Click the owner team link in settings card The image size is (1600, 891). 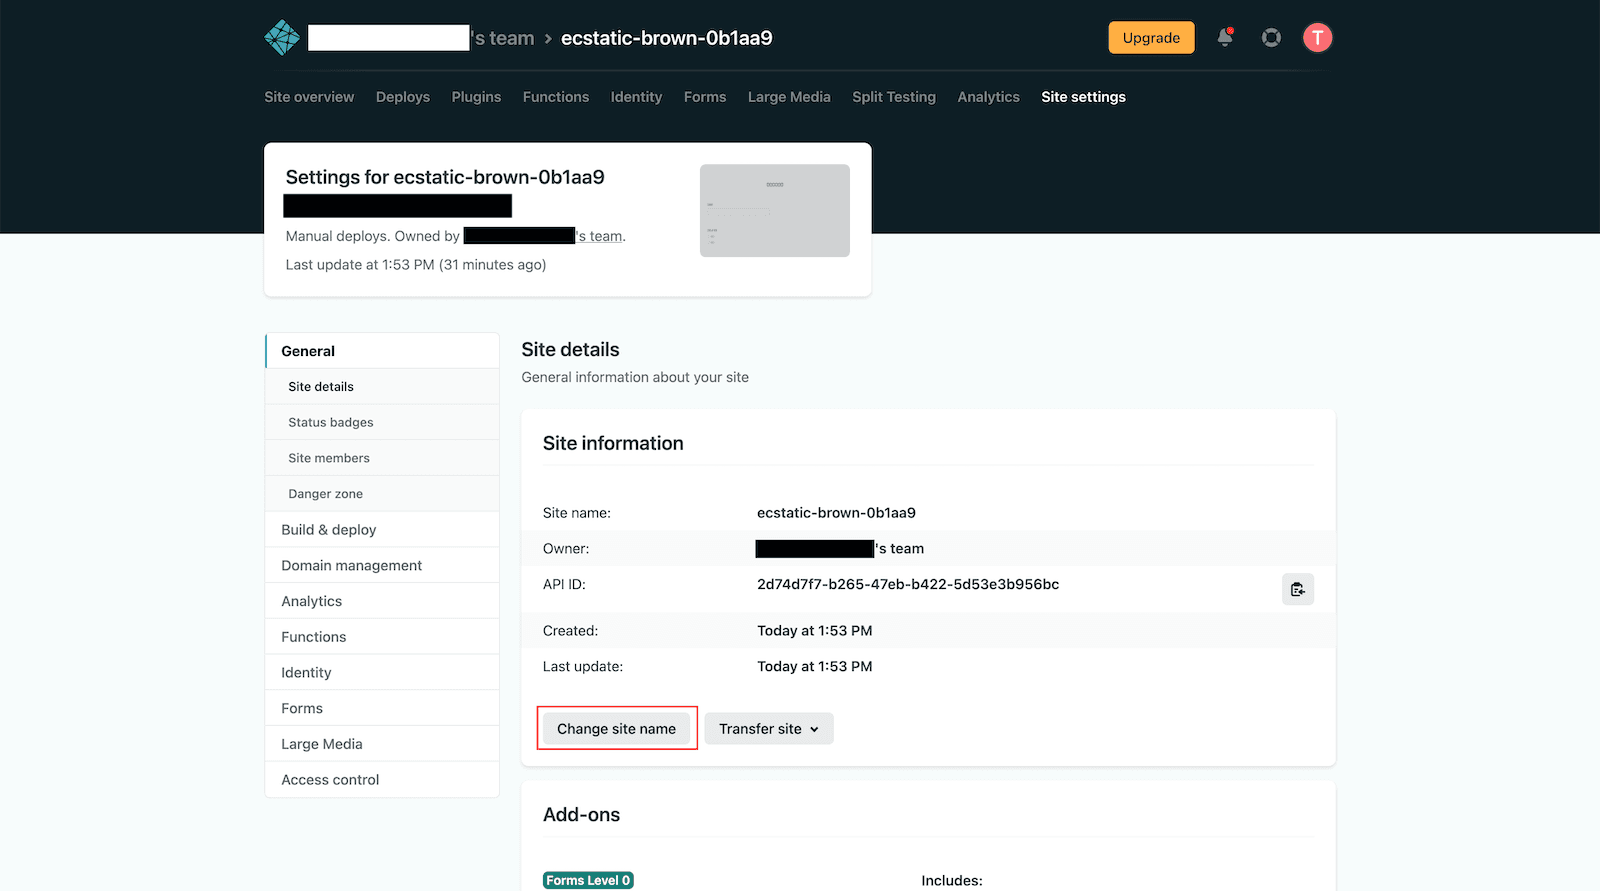click(x=544, y=236)
